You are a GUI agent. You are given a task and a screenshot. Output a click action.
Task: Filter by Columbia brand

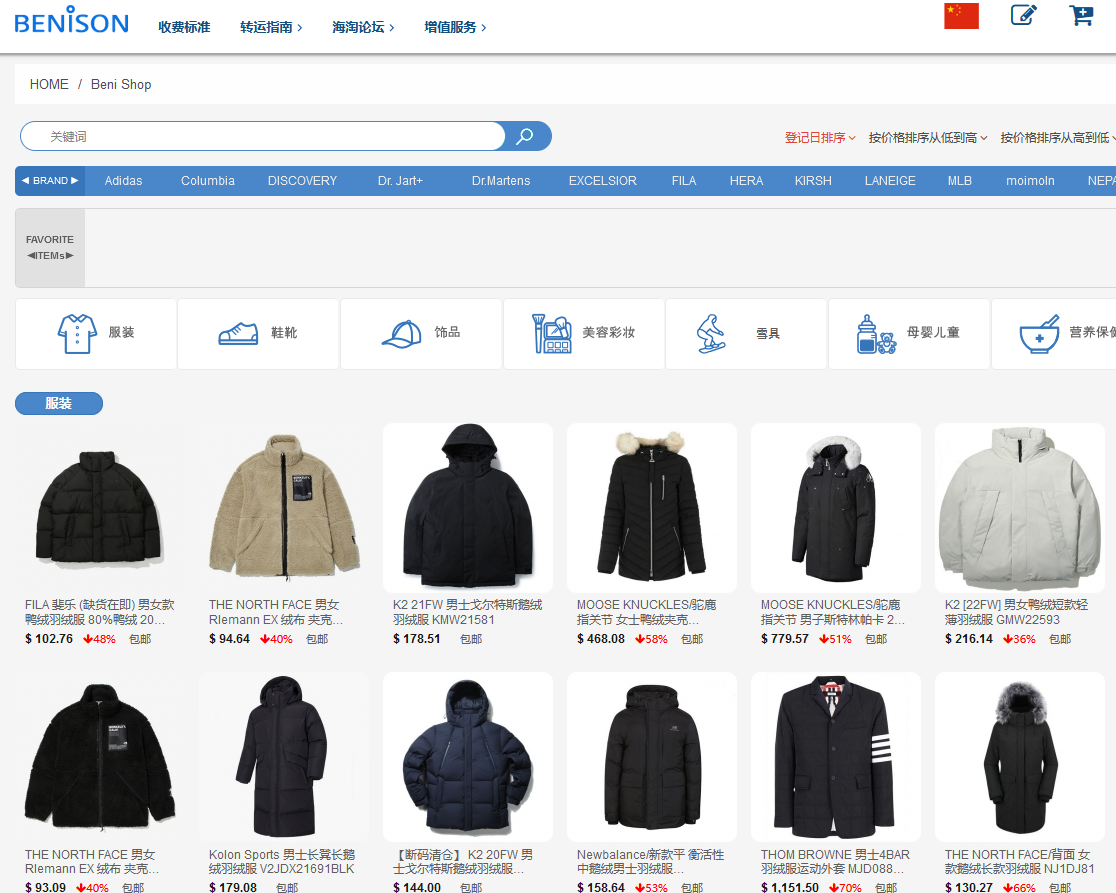[208, 181]
